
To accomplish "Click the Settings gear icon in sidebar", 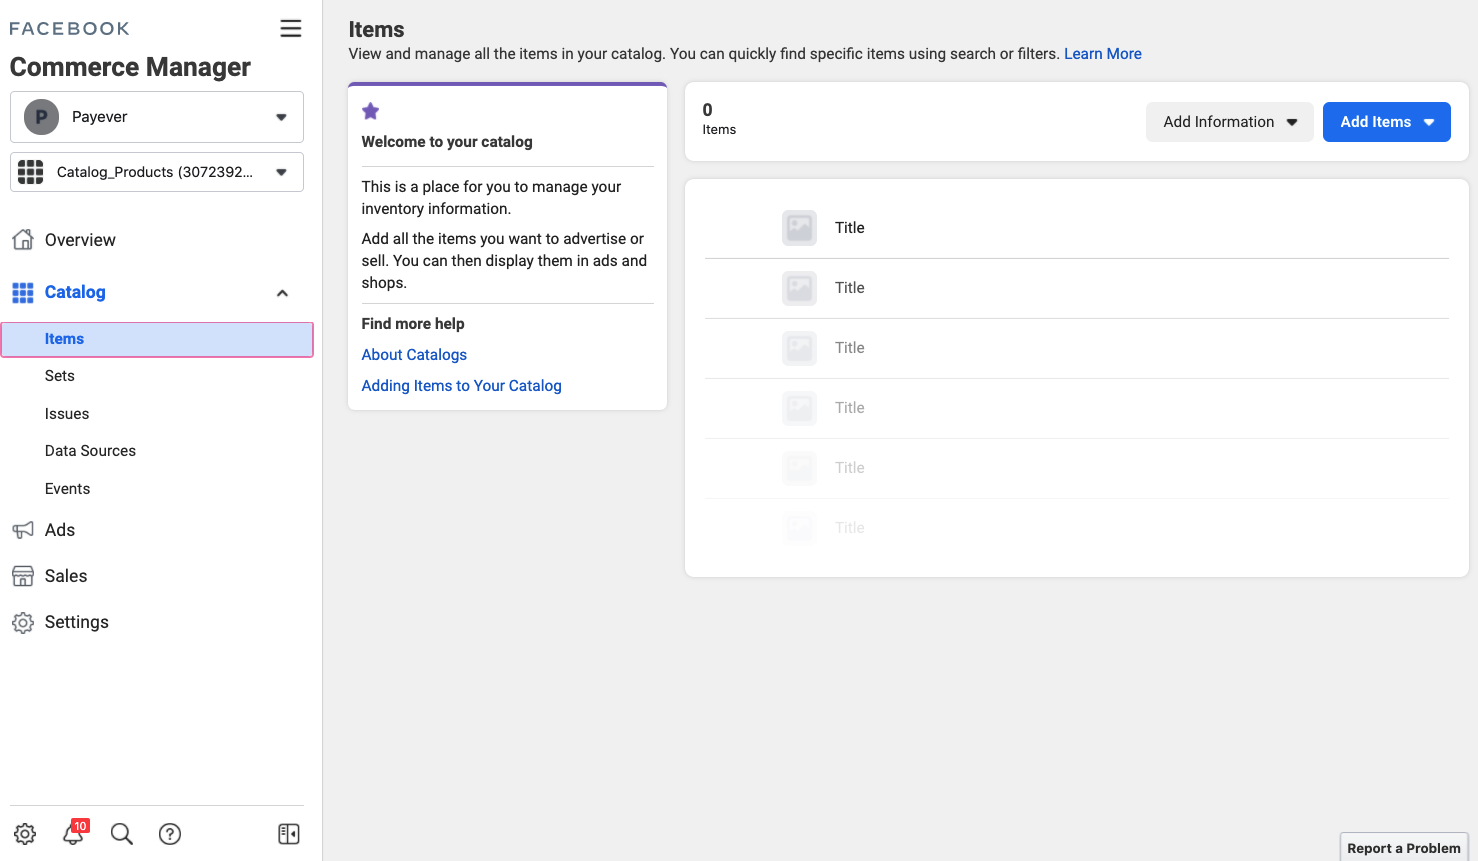I will click(x=23, y=622).
